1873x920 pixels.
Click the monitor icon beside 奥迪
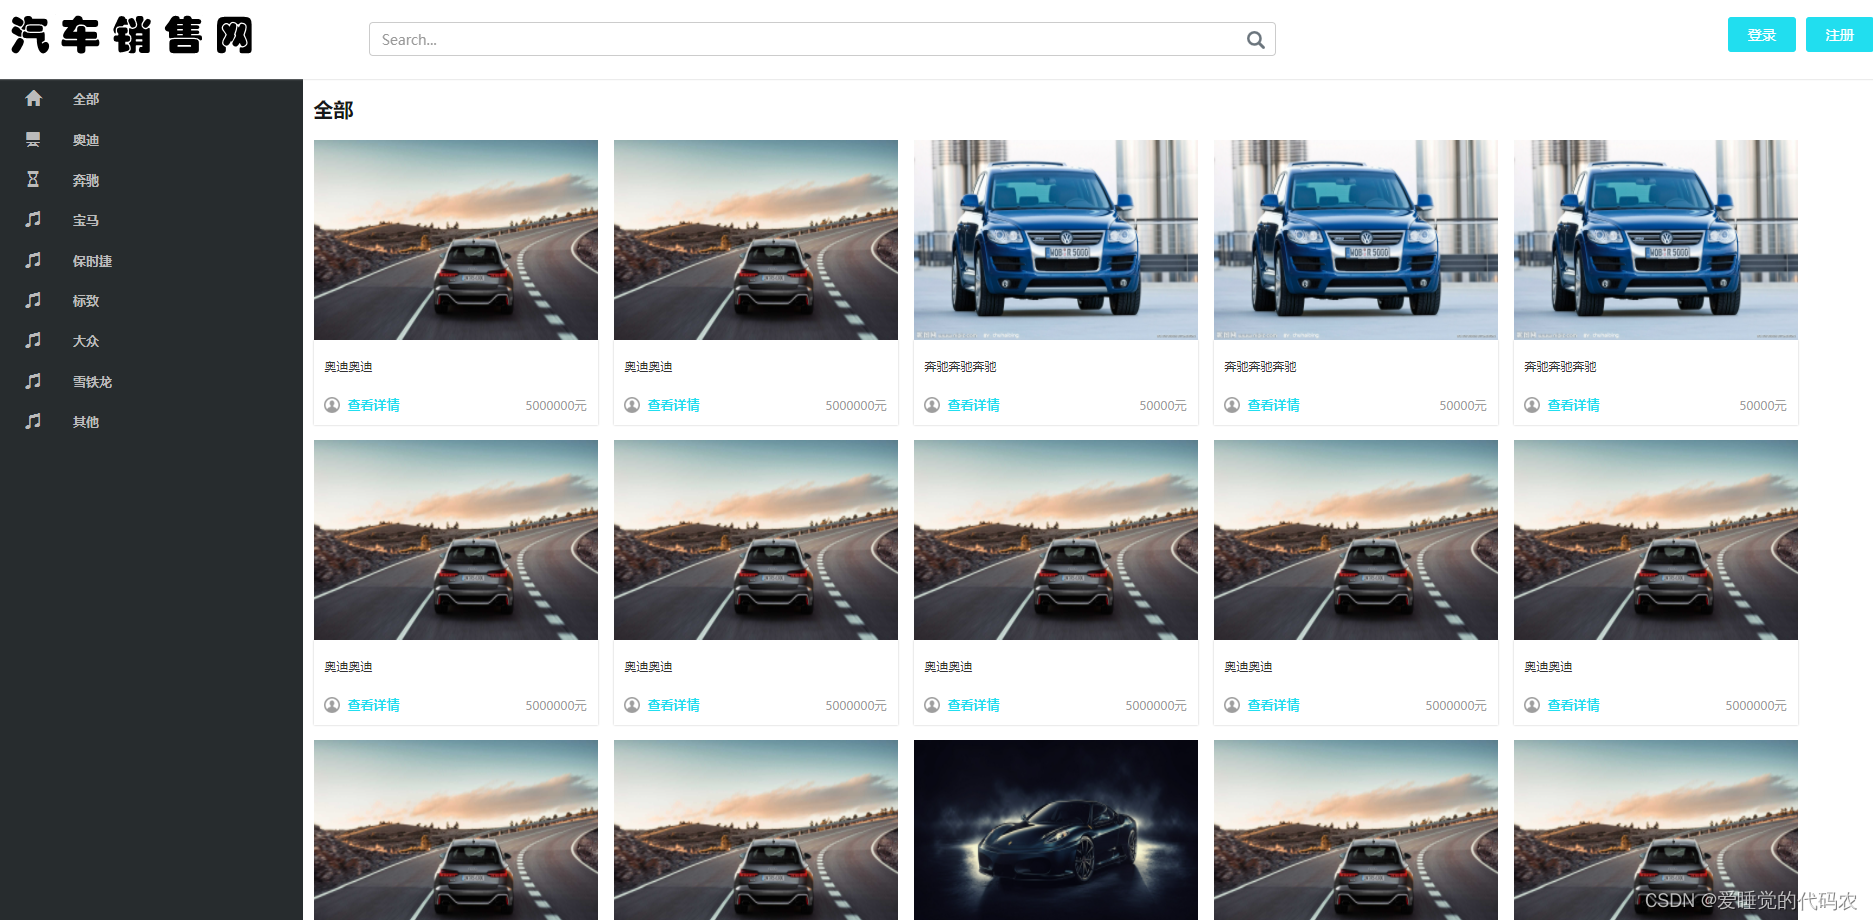pos(33,139)
